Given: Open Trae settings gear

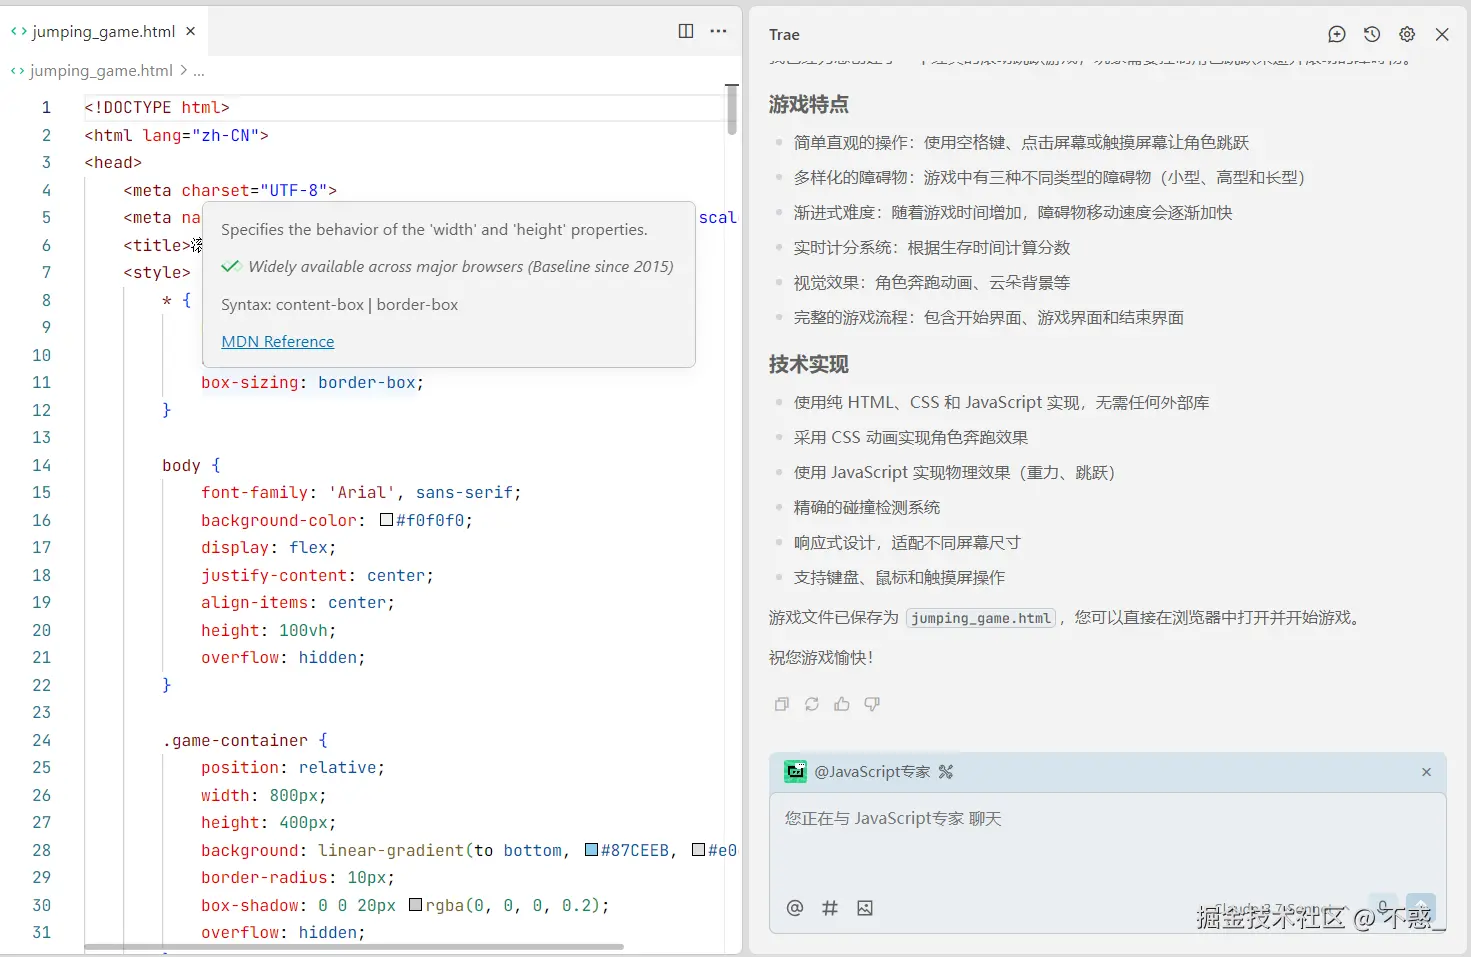Looking at the screenshot, I should point(1407,34).
